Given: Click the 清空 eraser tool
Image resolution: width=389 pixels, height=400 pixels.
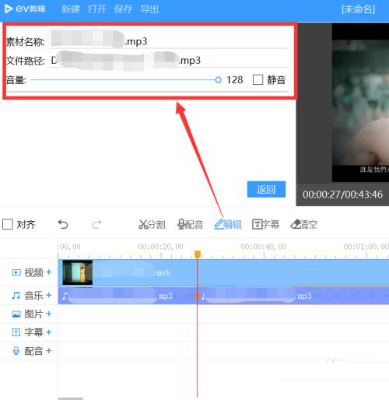Looking at the screenshot, I should 304,225.
